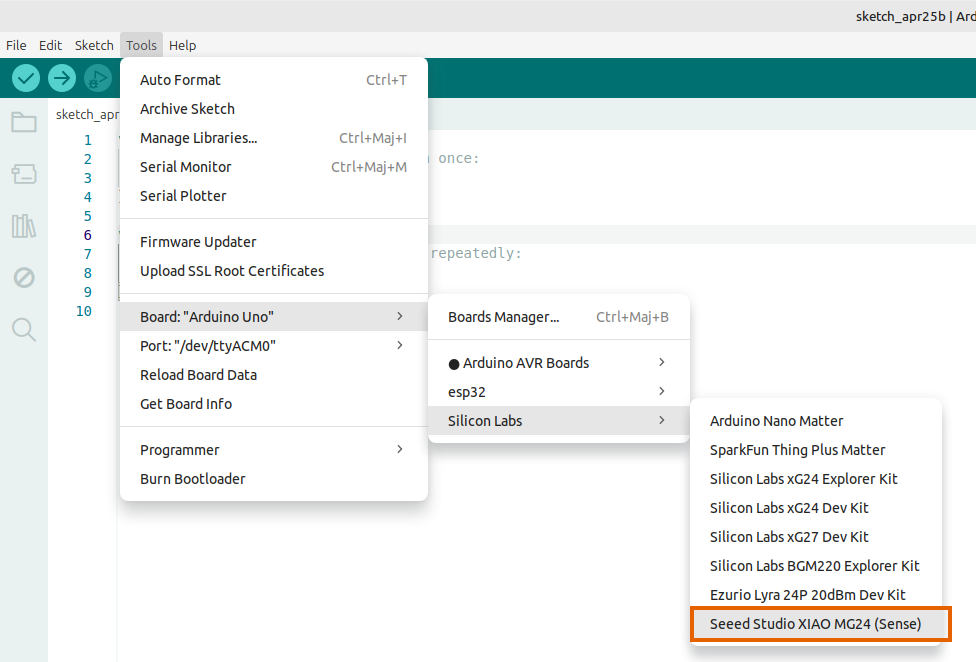The image size is (976, 662).
Task: Select Ezurio Lyra 24P 20dBm Dev Kit
Action: pos(816,595)
